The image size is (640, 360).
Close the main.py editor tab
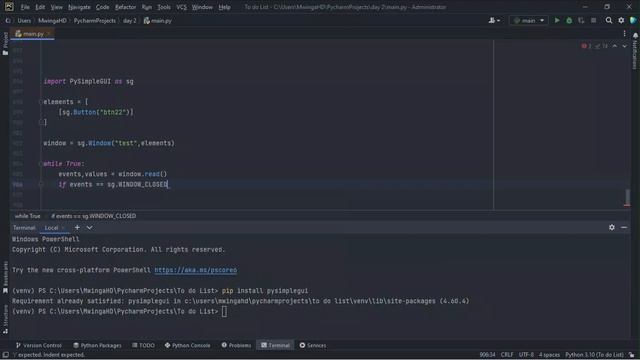coord(49,34)
